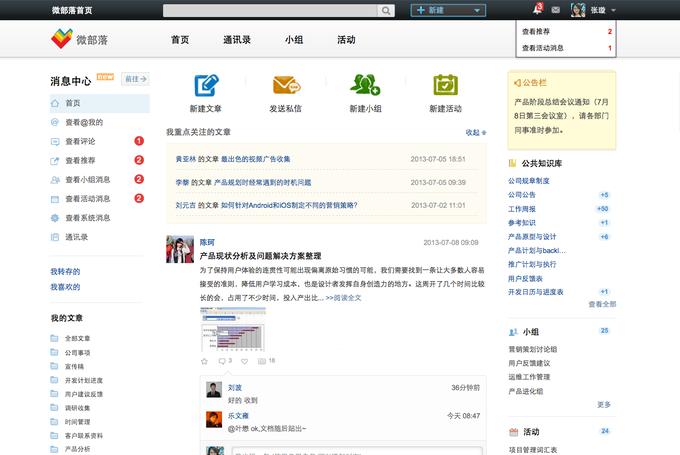
Task: Click the share icon beside 查看推荐
Action: (x=55, y=160)
